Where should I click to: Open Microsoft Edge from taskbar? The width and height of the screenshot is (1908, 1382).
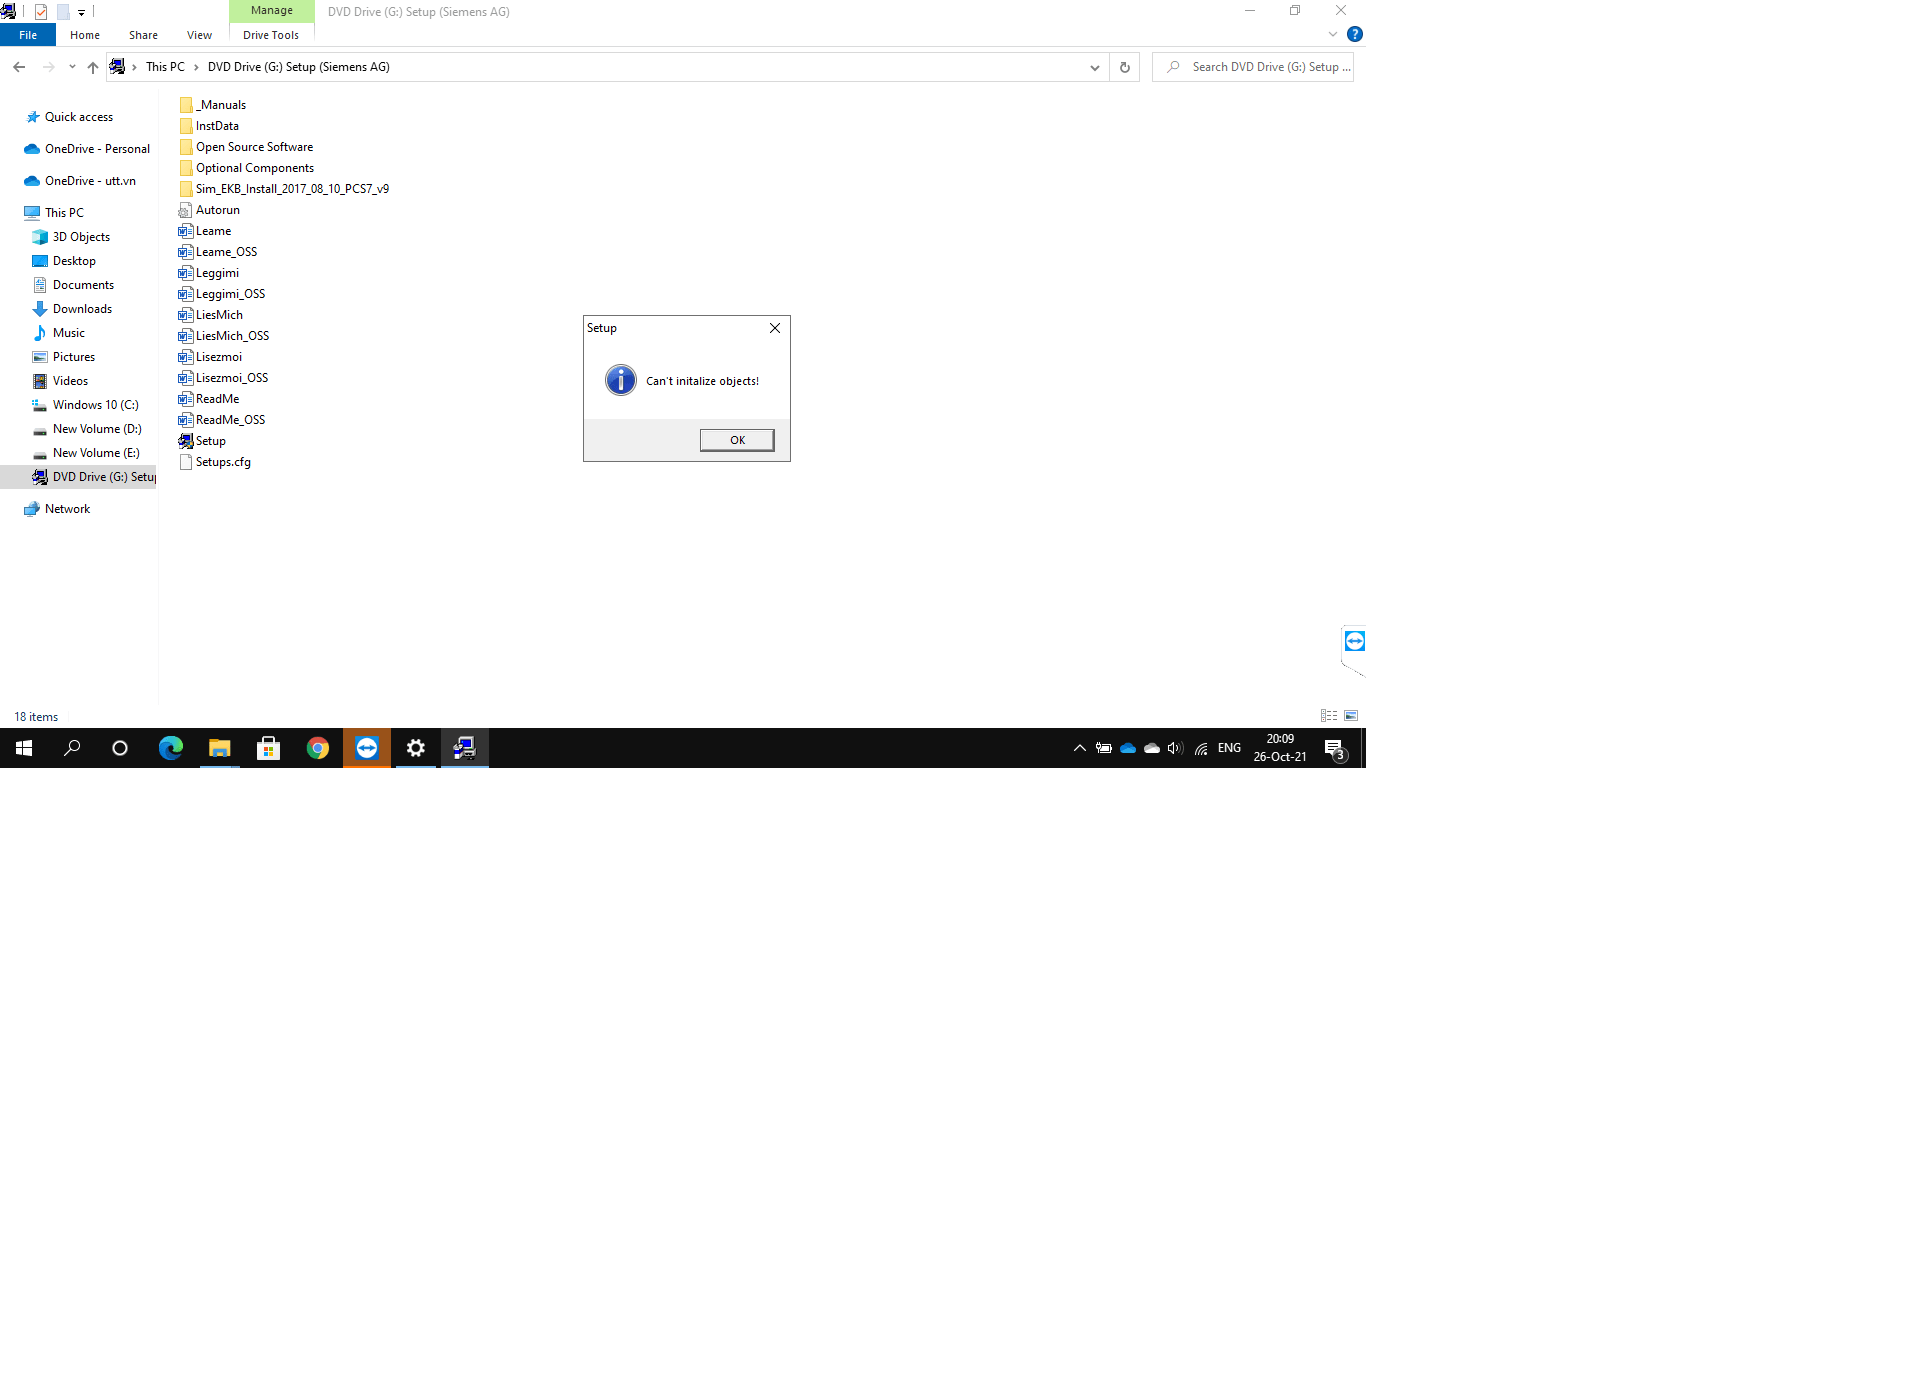click(171, 748)
